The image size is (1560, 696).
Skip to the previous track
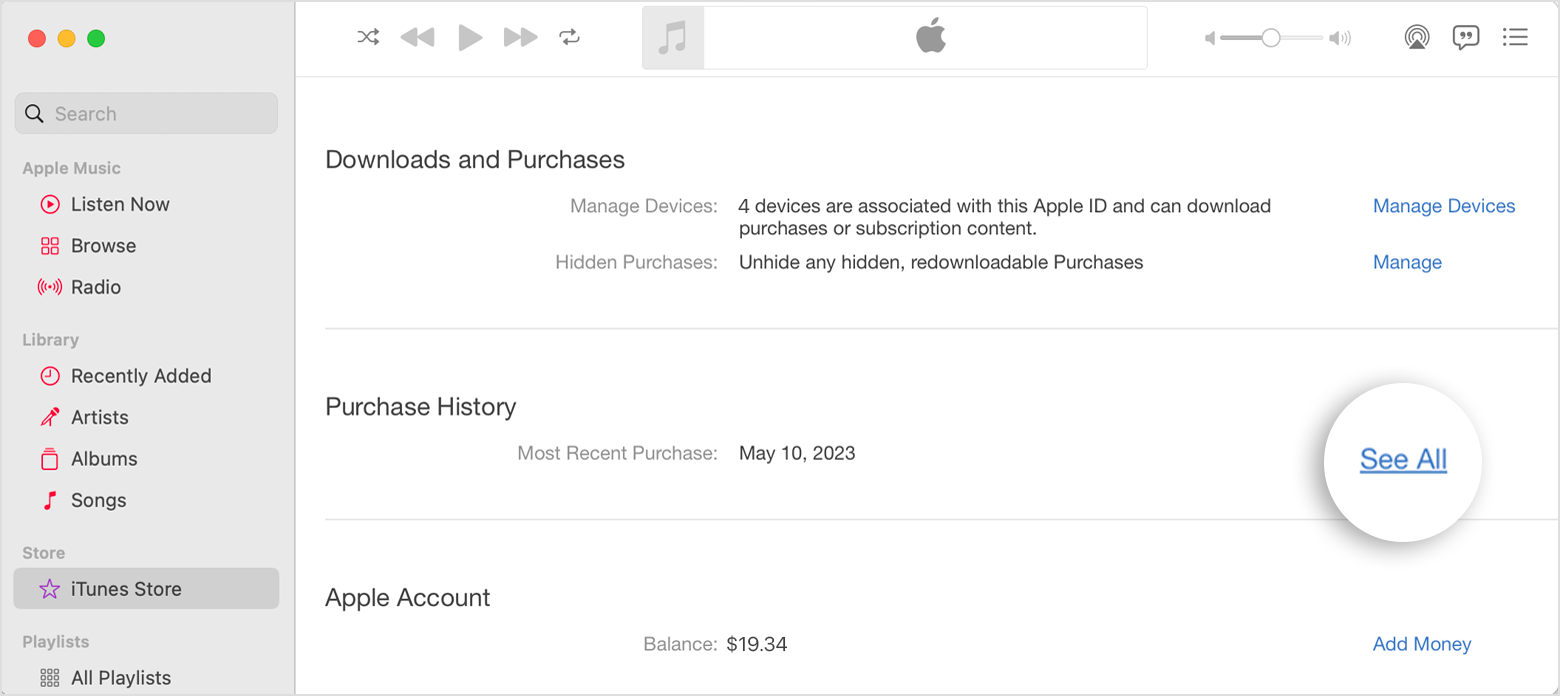point(417,38)
